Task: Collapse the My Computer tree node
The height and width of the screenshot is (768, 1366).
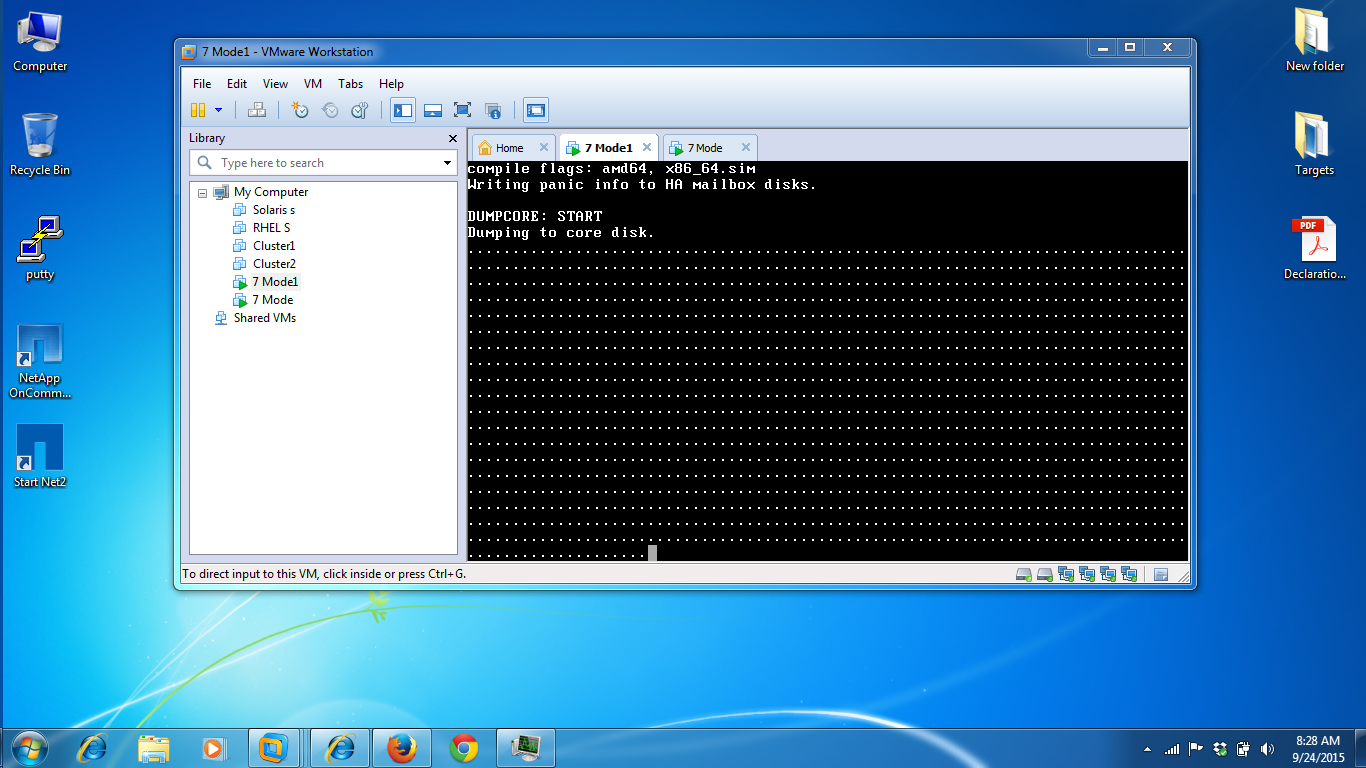Action: click(x=203, y=193)
